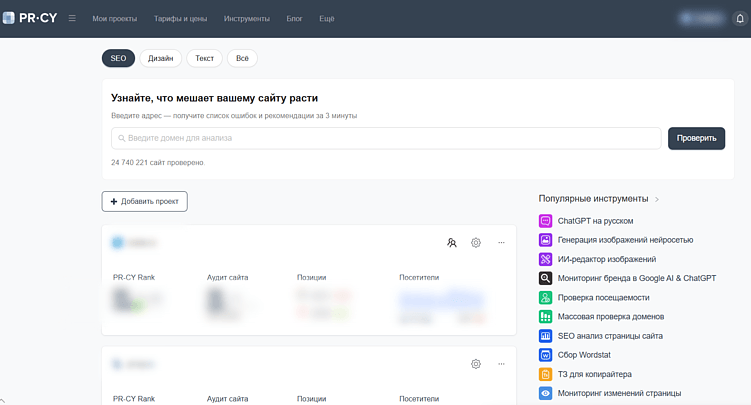Open first project's settings gear icon
Viewport: 751px width, 405px height.
476,243
